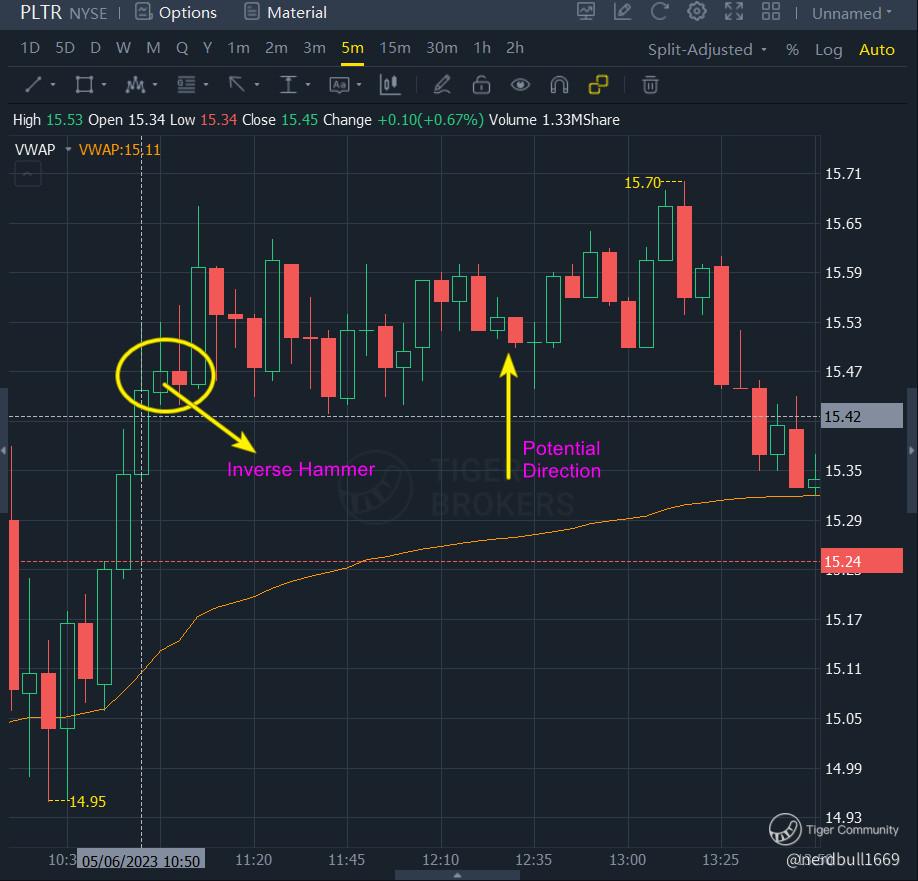Select the measure range tool
Image resolution: width=918 pixels, height=881 pixels.
(x=288, y=85)
